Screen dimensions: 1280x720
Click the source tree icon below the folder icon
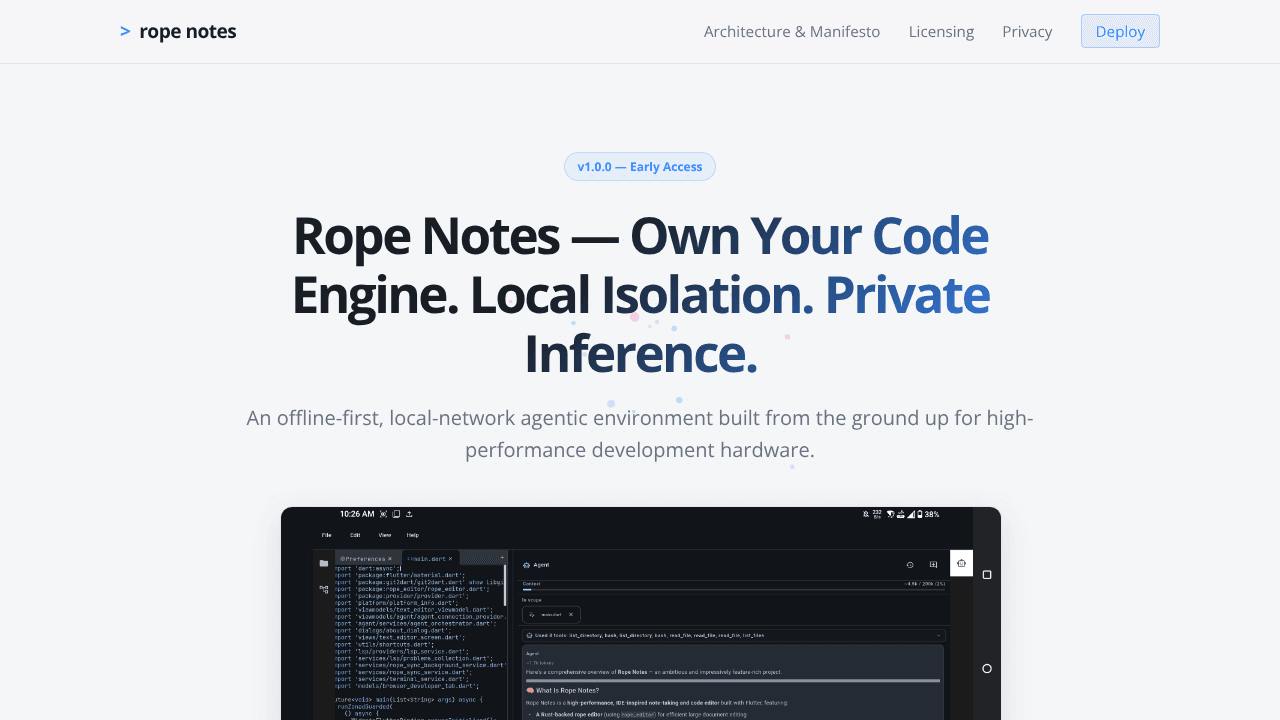(323, 589)
